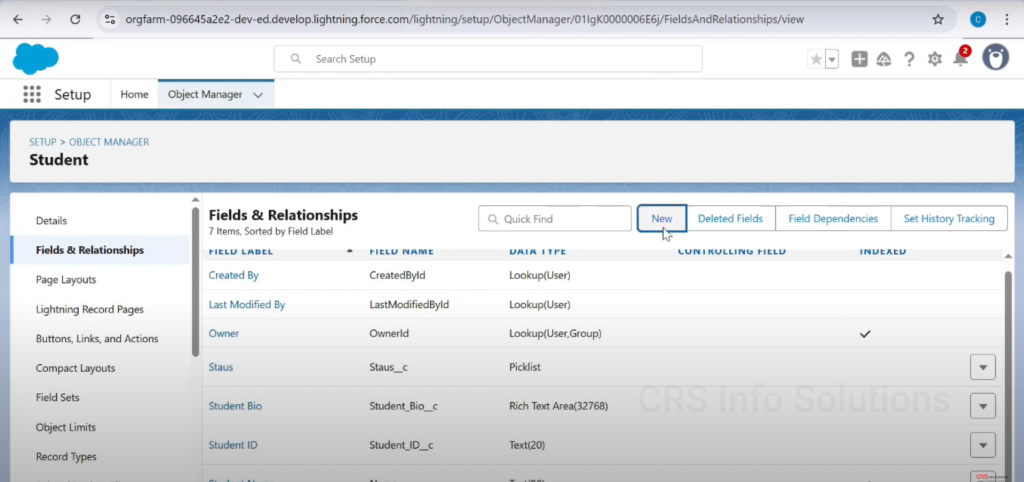Screen dimensions: 1024x482
Task: Open the Help question mark icon
Action: coord(909,59)
